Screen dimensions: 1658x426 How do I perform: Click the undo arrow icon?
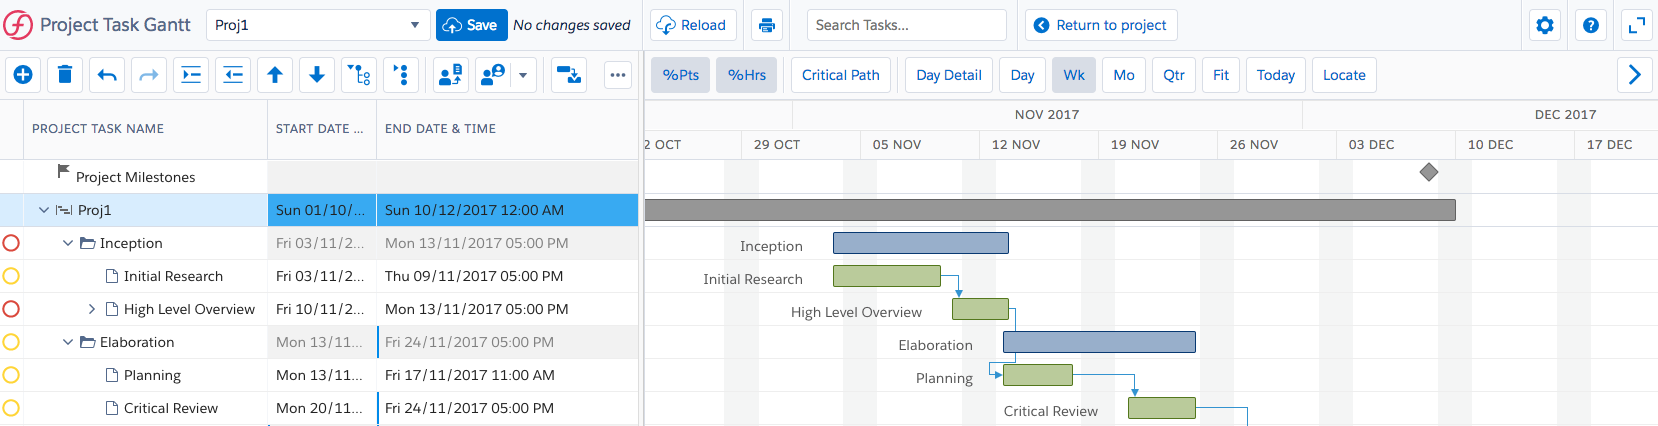[107, 75]
